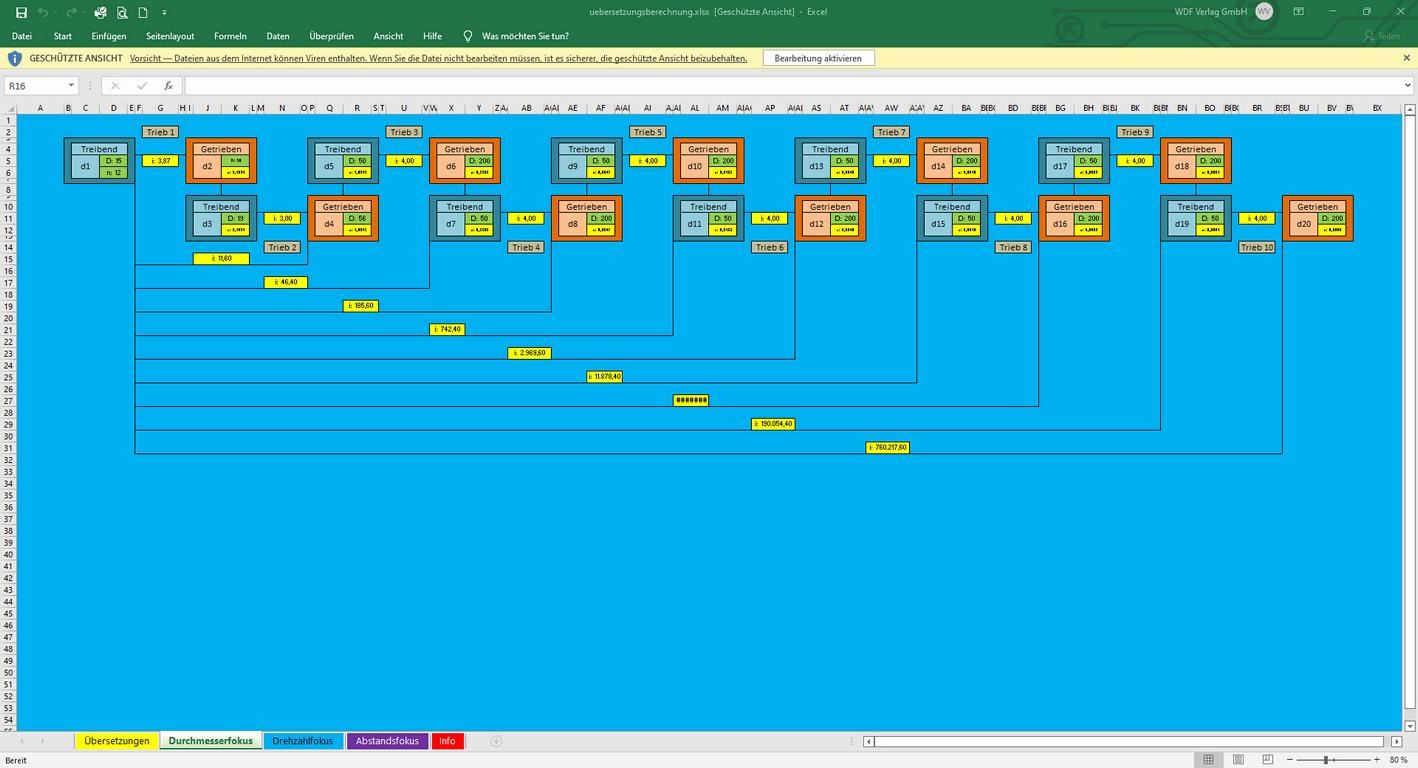This screenshot has height=768, width=1418.
Task: Click the WV account avatar
Action: pyautogui.click(x=1264, y=12)
